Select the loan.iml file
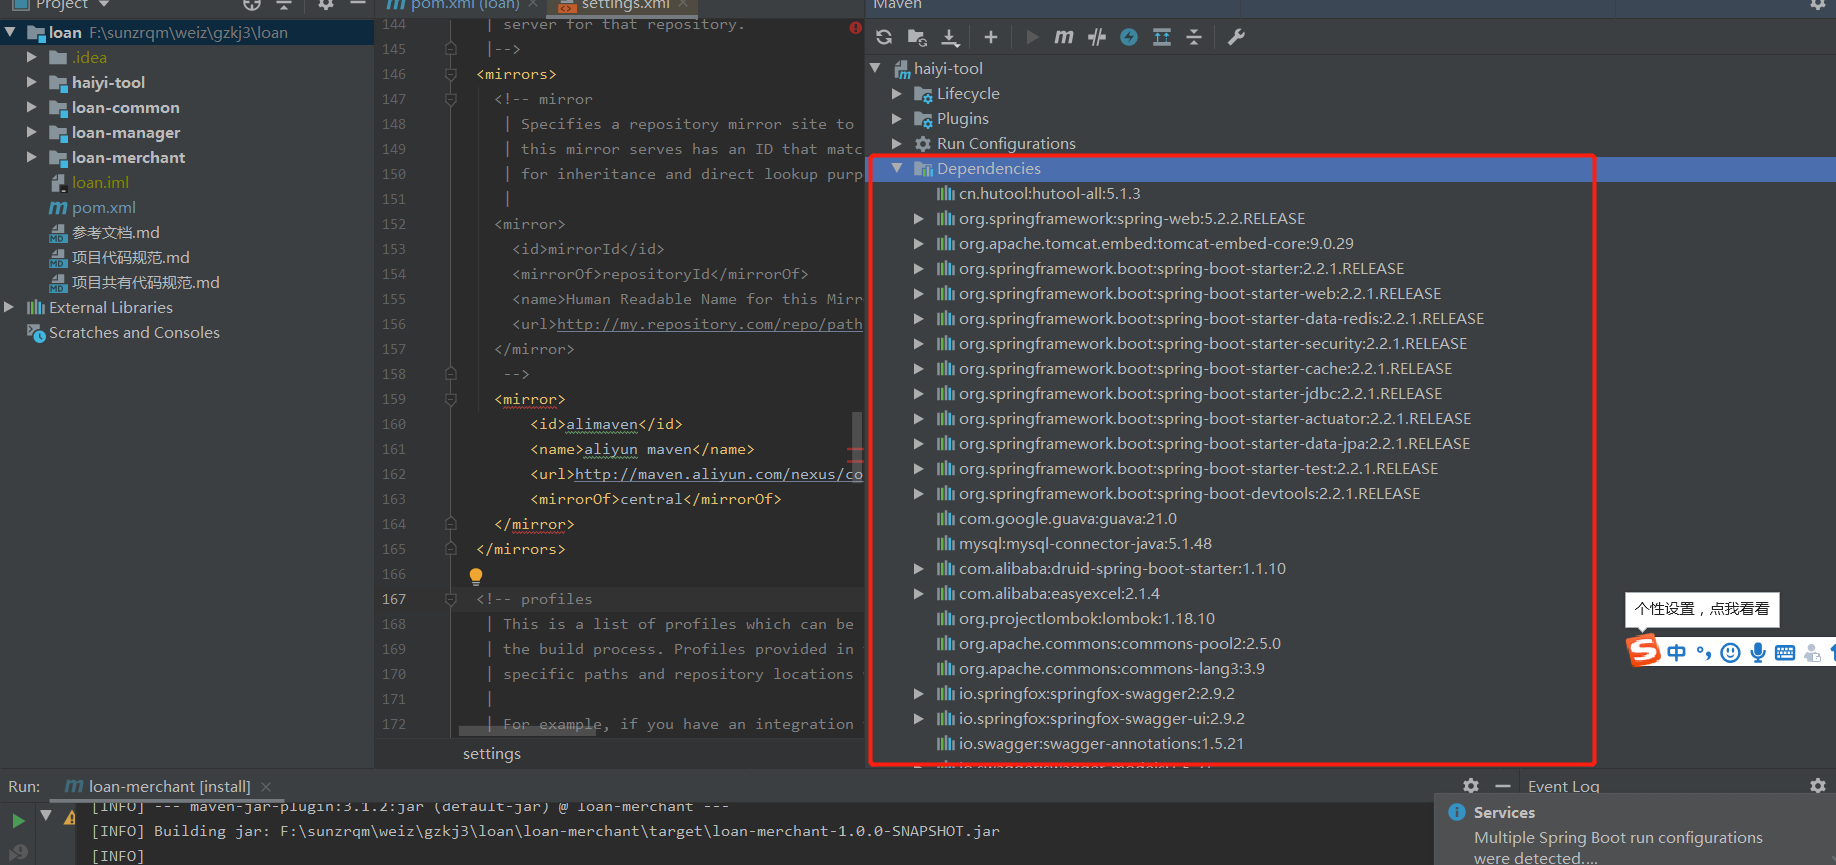This screenshot has height=865, width=1836. coord(100,182)
